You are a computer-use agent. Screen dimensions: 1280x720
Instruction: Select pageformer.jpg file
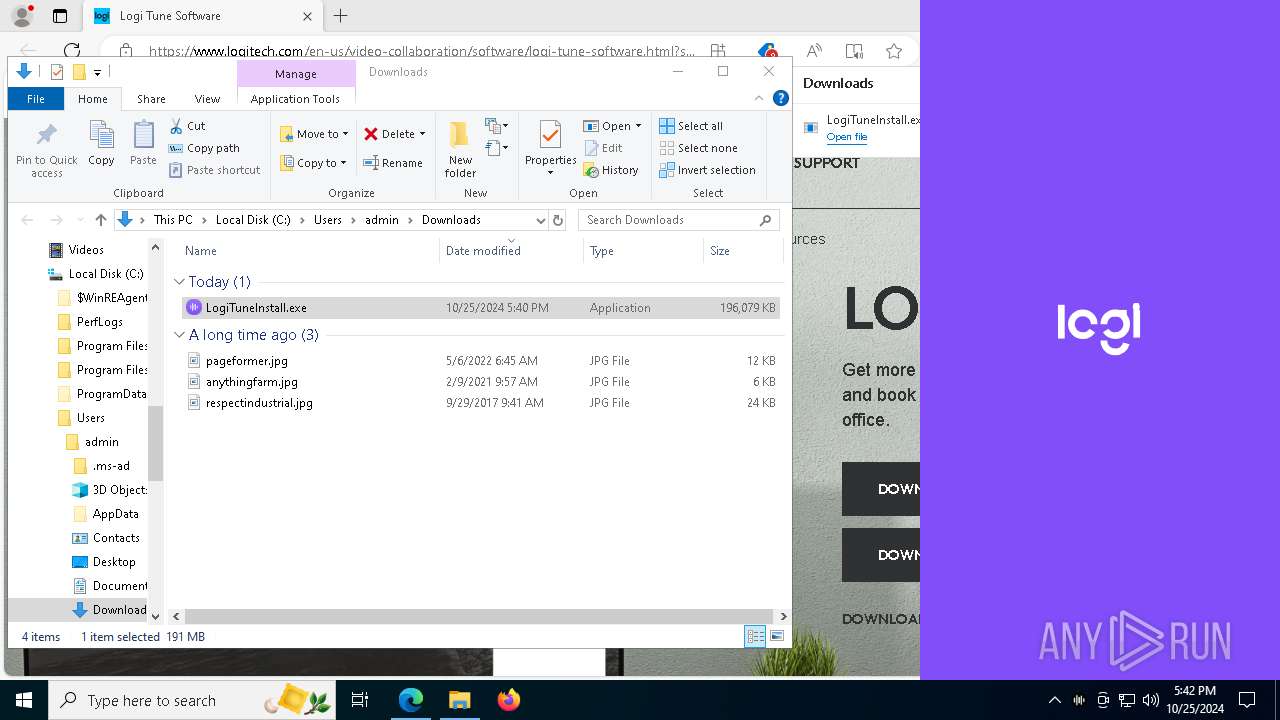tap(246, 361)
